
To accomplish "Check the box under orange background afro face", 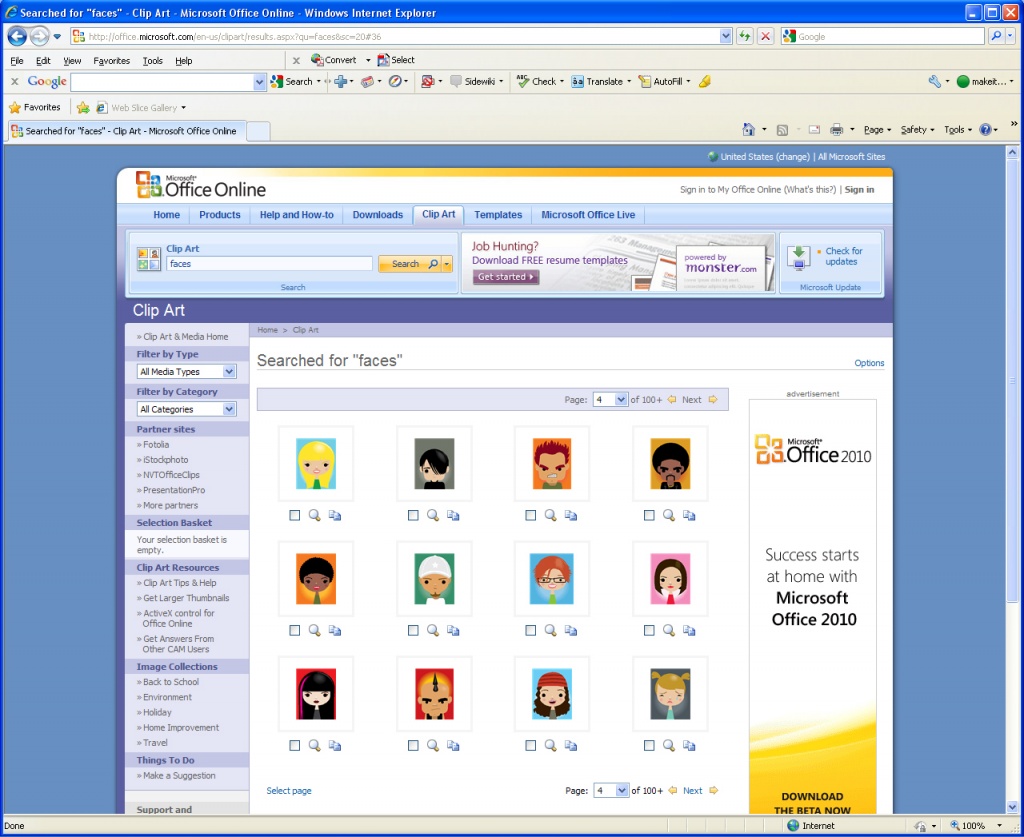I will [295, 630].
